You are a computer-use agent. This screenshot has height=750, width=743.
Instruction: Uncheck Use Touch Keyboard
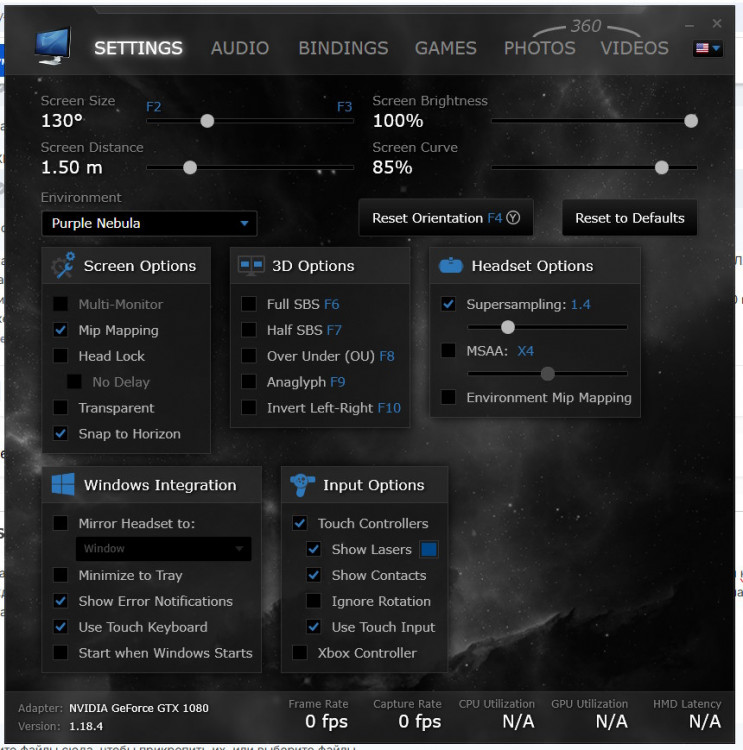(60, 627)
